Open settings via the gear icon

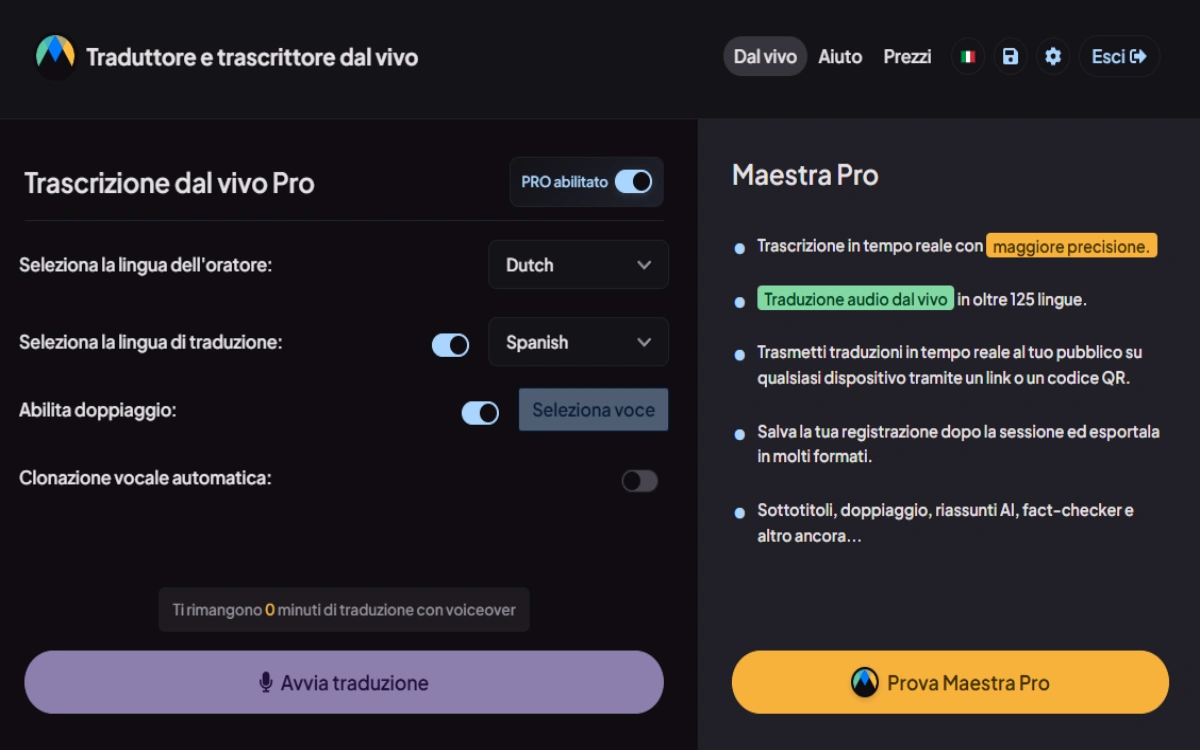coord(1053,57)
